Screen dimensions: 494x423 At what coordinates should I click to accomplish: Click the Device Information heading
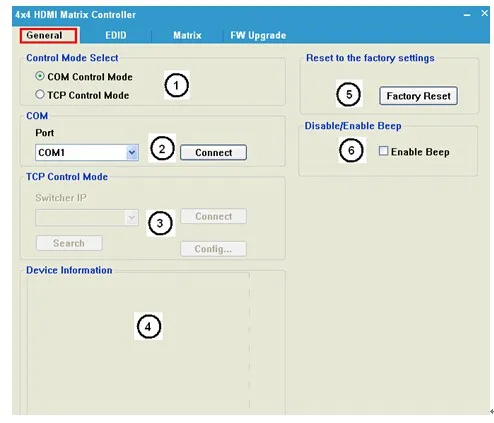69,270
